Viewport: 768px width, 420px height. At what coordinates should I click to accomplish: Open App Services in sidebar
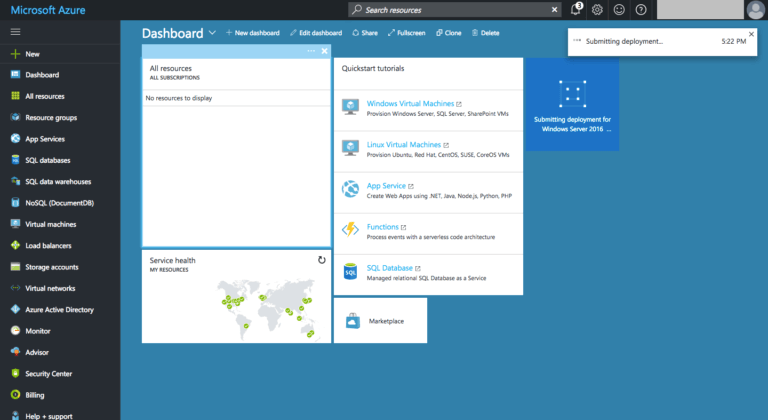click(x=45, y=139)
